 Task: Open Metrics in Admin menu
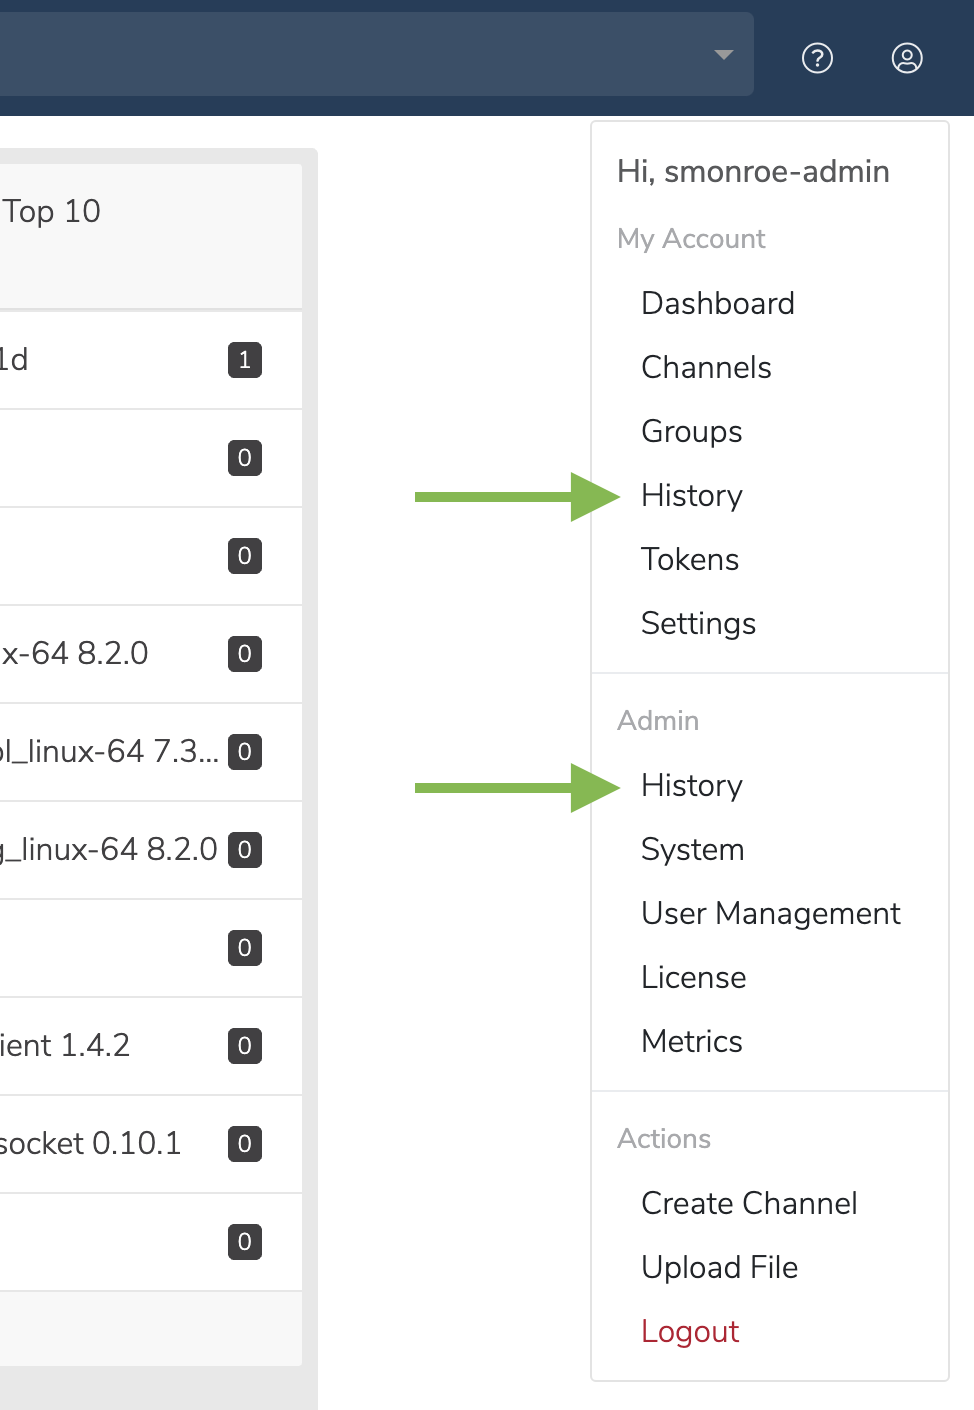coord(692,1041)
